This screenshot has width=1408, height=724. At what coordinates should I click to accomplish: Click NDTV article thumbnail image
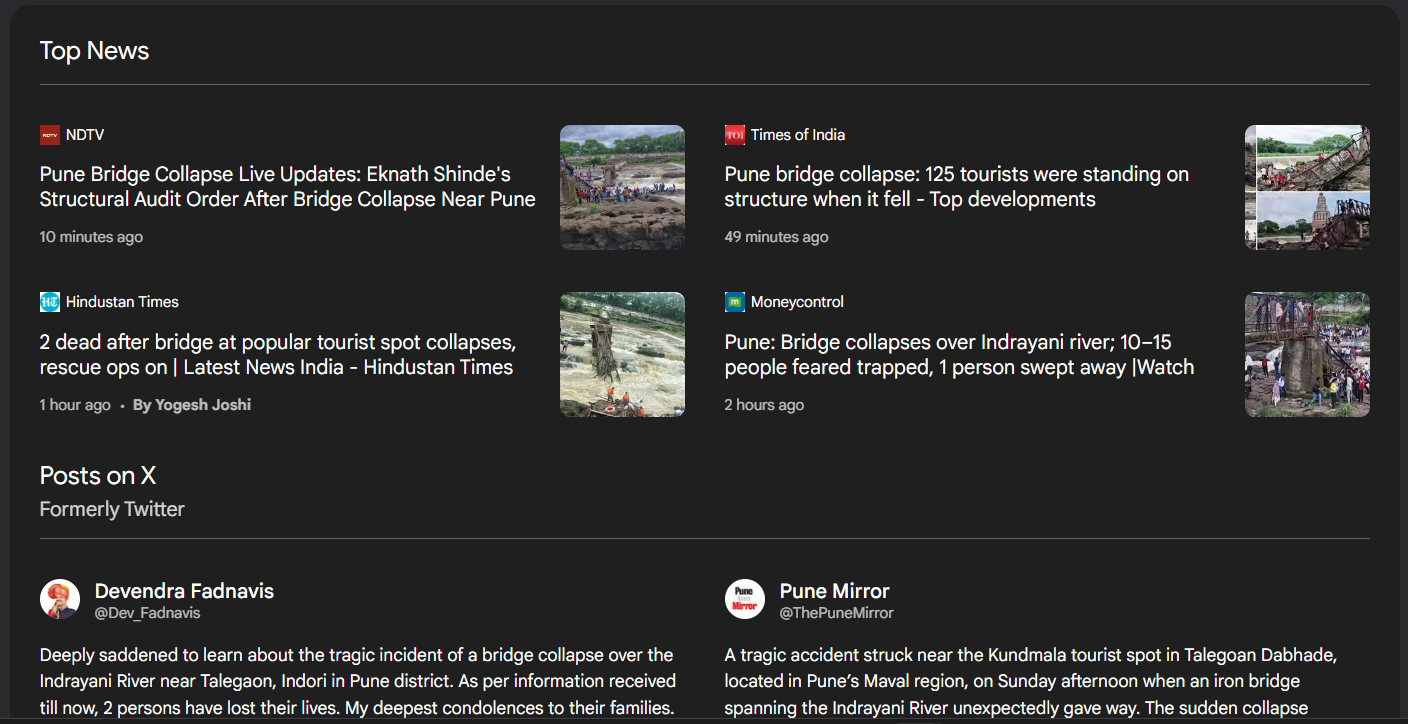coord(622,187)
